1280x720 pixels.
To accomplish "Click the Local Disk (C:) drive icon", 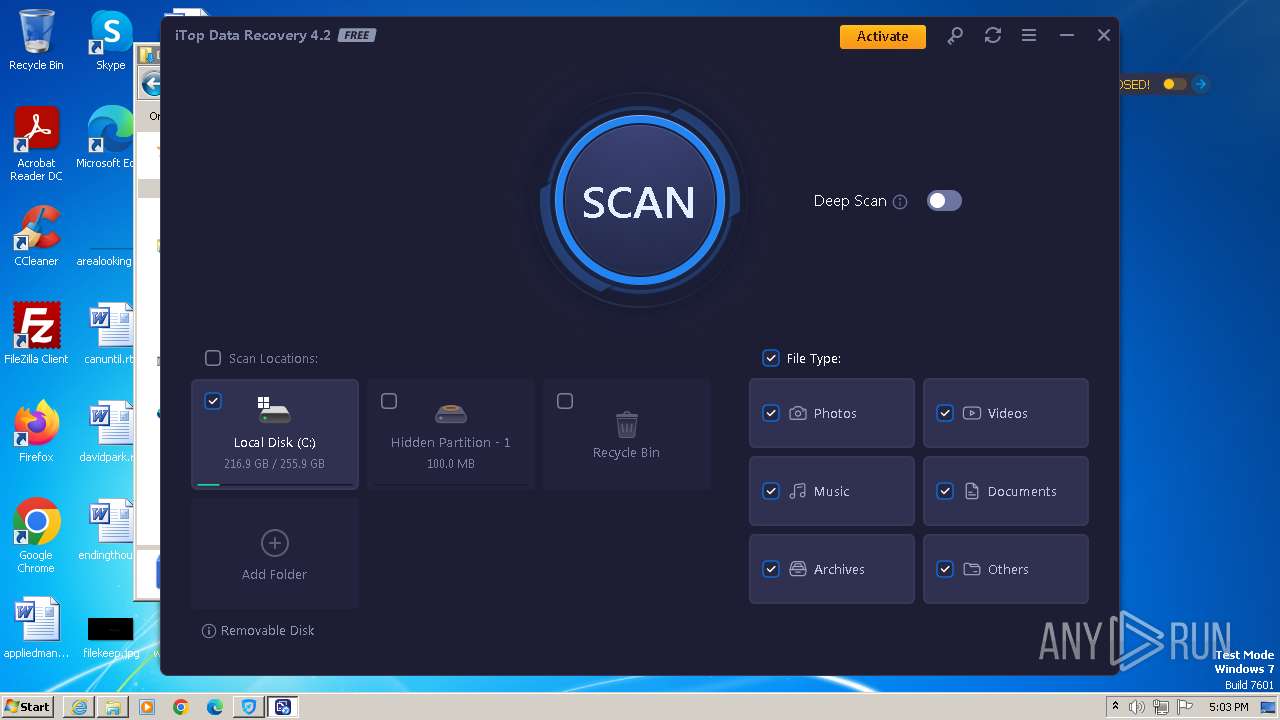I will pyautogui.click(x=274, y=410).
